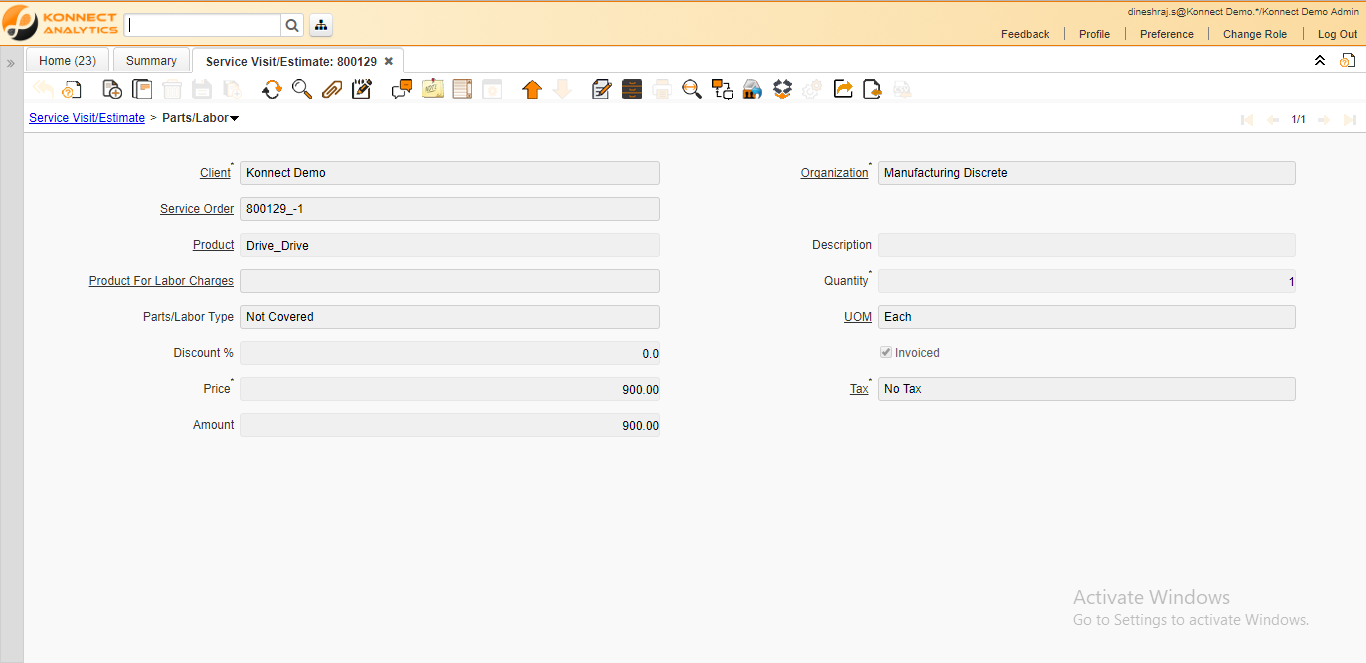This screenshot has width=1366, height=663.
Task: Click the product info warehouse icon
Action: click(752, 90)
